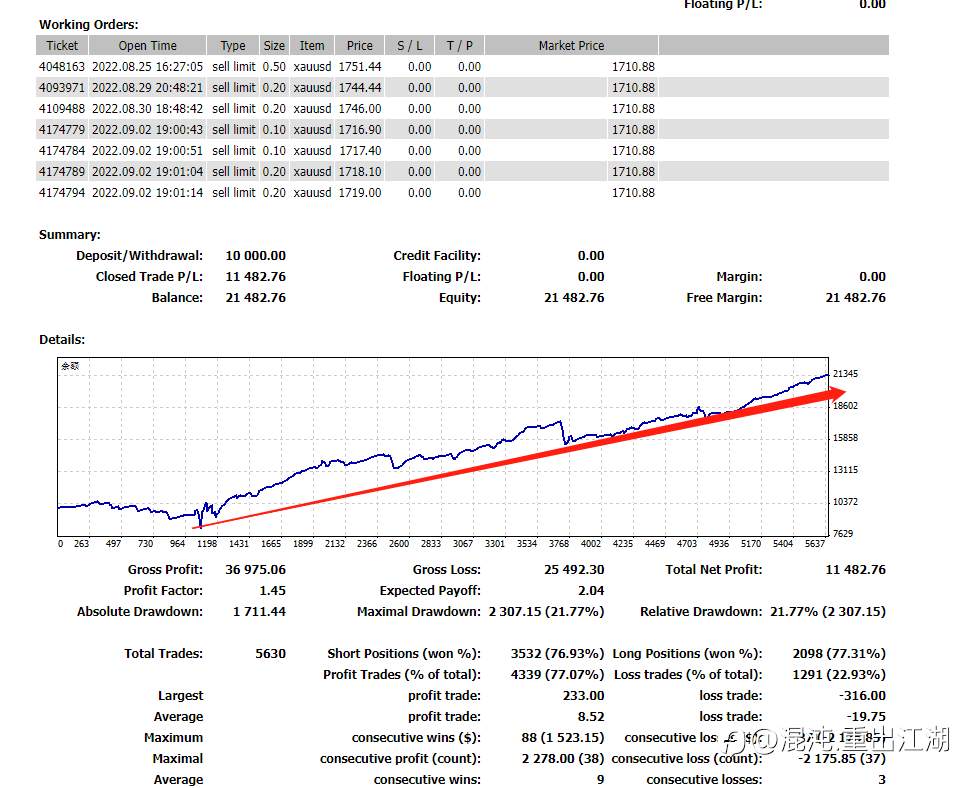The image size is (960, 788).
Task: Click largest profit trade value 233.00
Action: tap(583, 696)
